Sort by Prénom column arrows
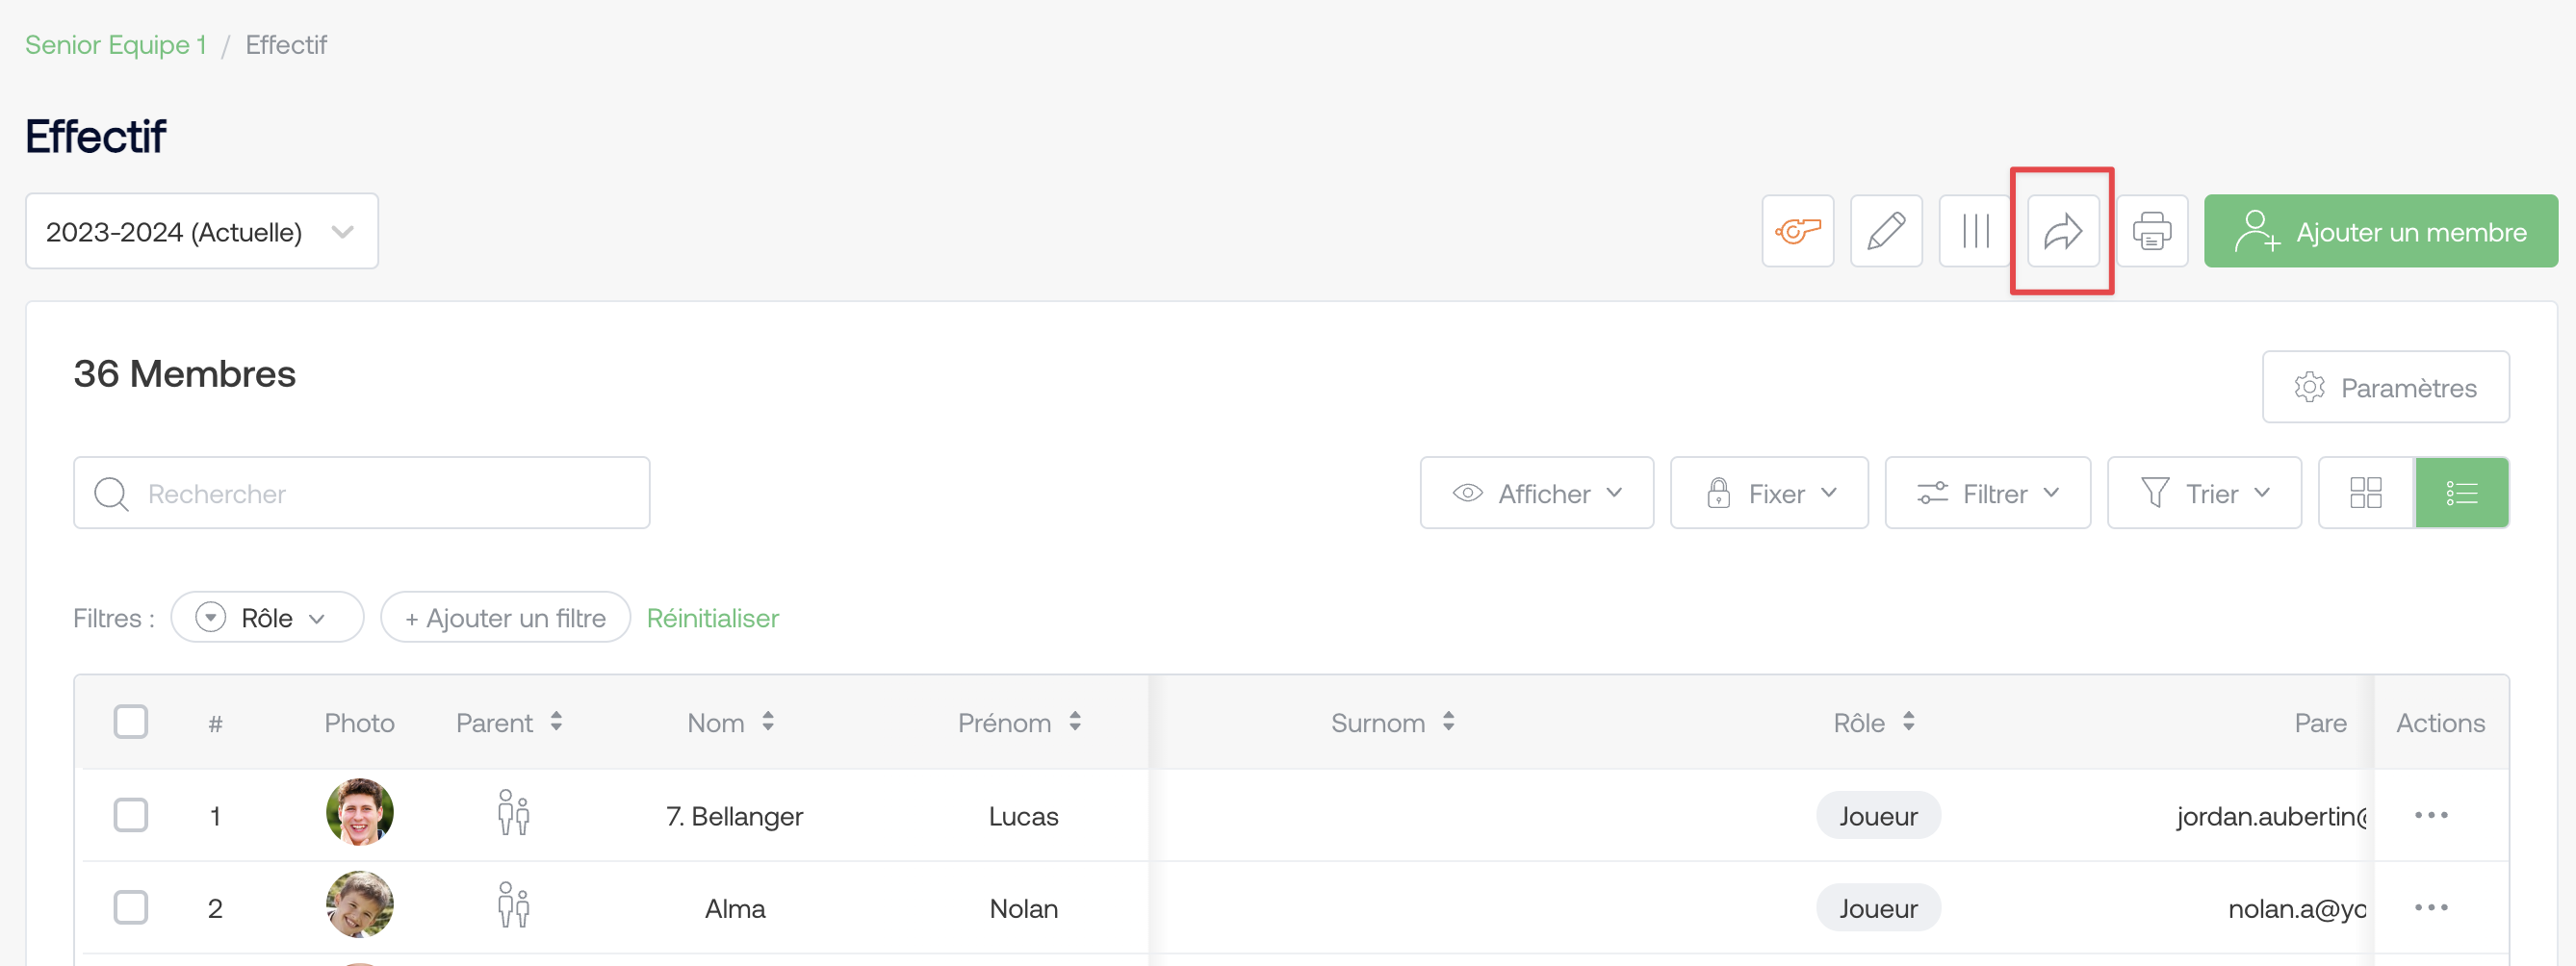Screen dimensions: 2576x966 click(x=1075, y=721)
